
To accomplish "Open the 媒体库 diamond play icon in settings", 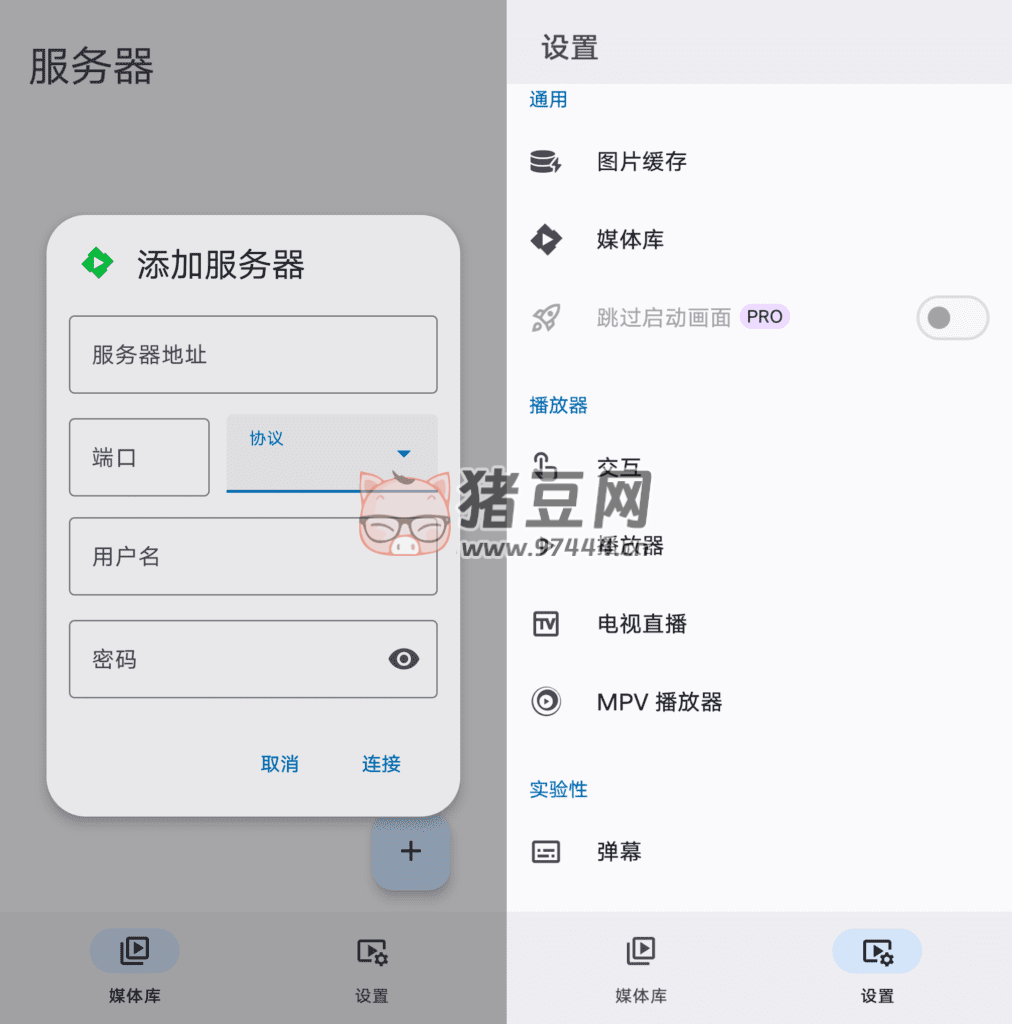I will tap(546, 239).
